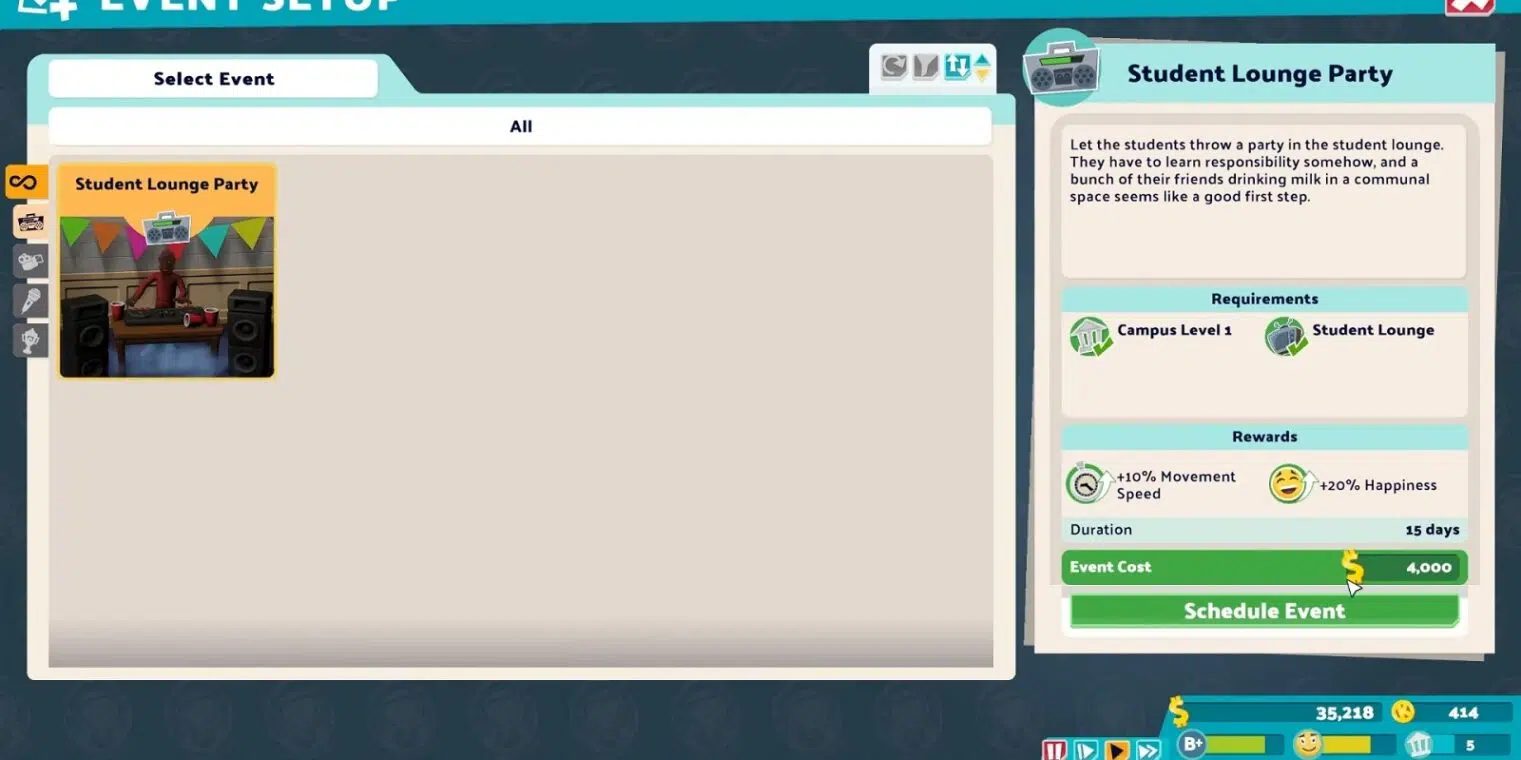Expand the All filter bar

tap(520, 127)
